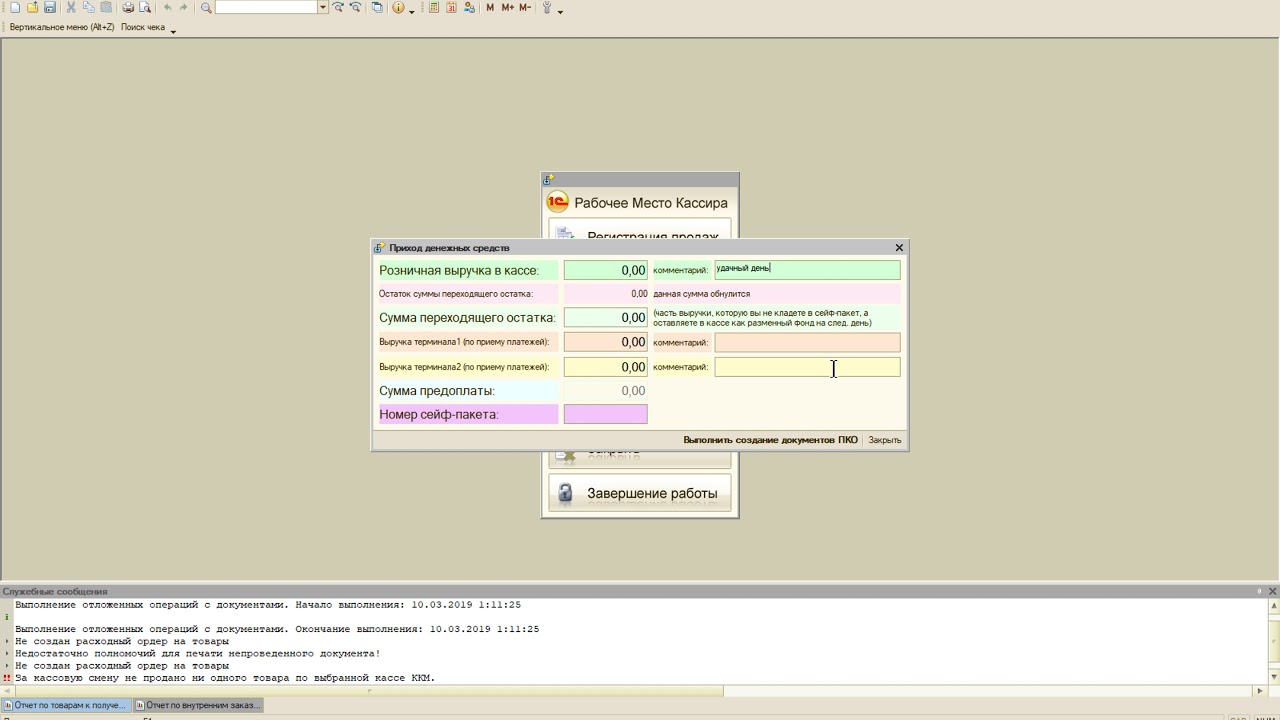Click the Save diskette icon

(x=49, y=7)
